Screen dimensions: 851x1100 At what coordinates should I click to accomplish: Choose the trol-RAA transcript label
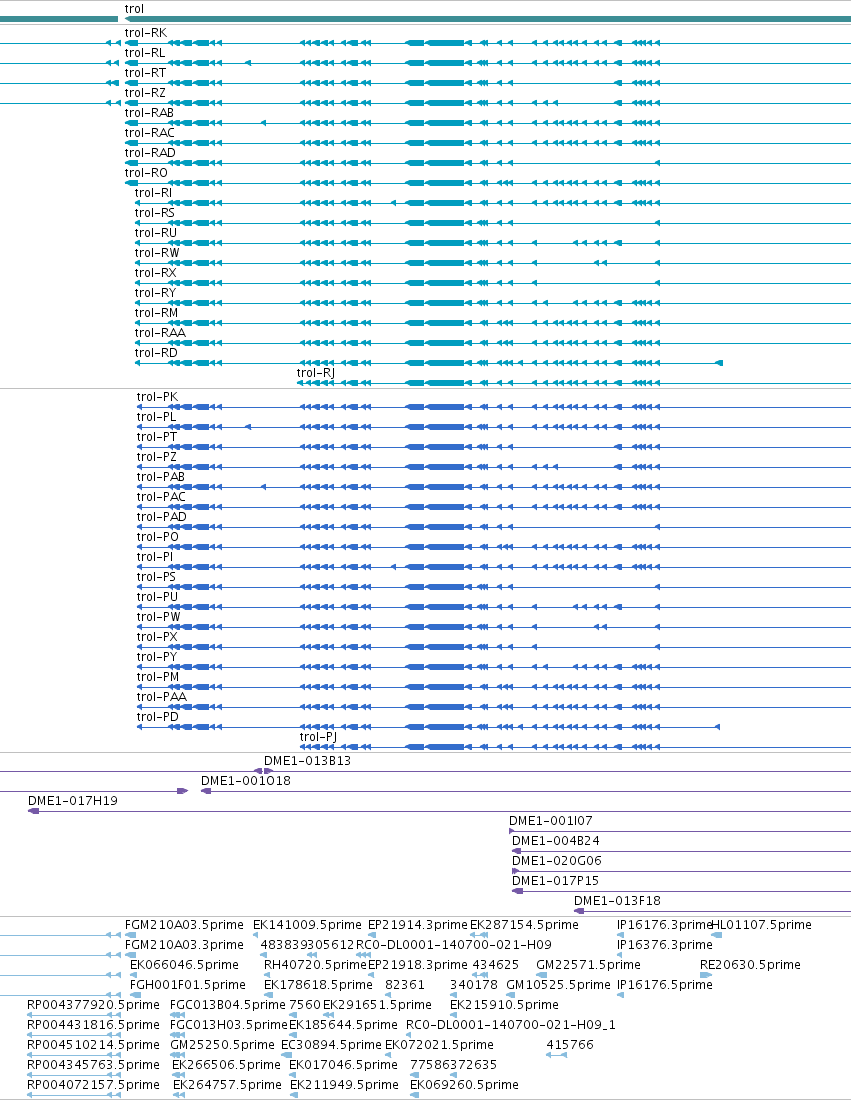[160, 333]
